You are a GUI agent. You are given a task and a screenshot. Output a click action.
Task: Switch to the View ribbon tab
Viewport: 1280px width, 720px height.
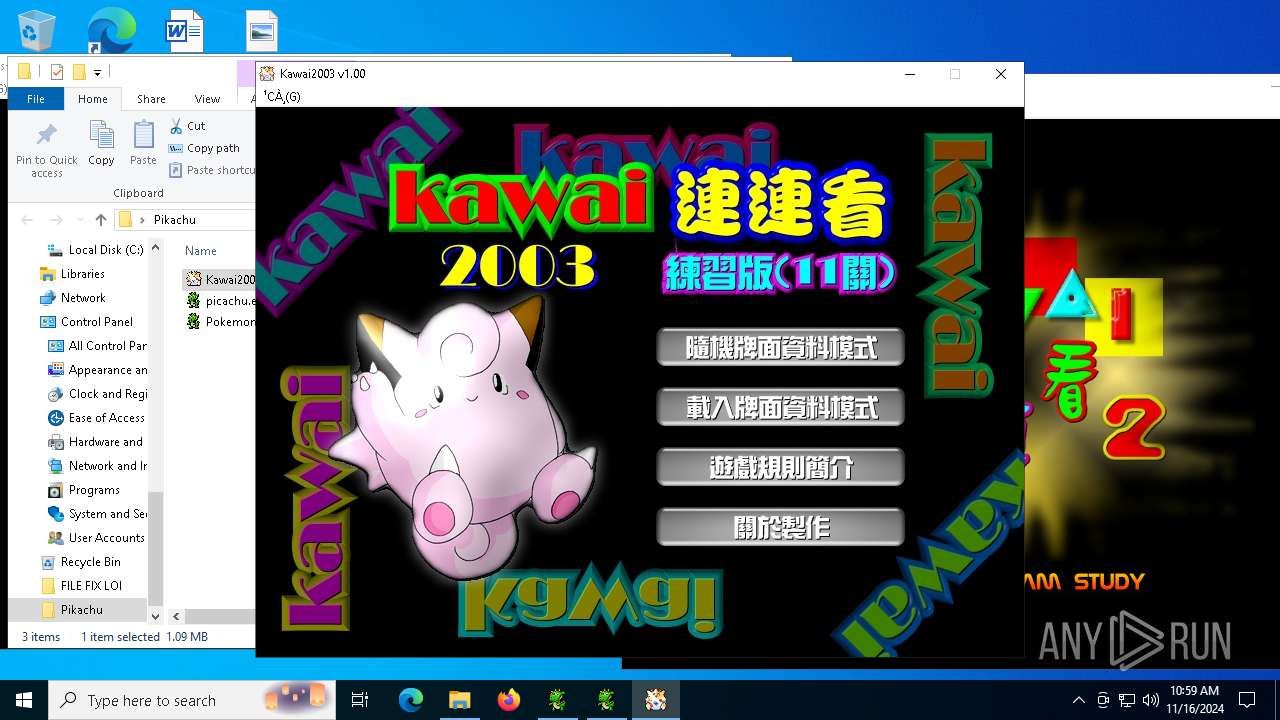pos(207,99)
